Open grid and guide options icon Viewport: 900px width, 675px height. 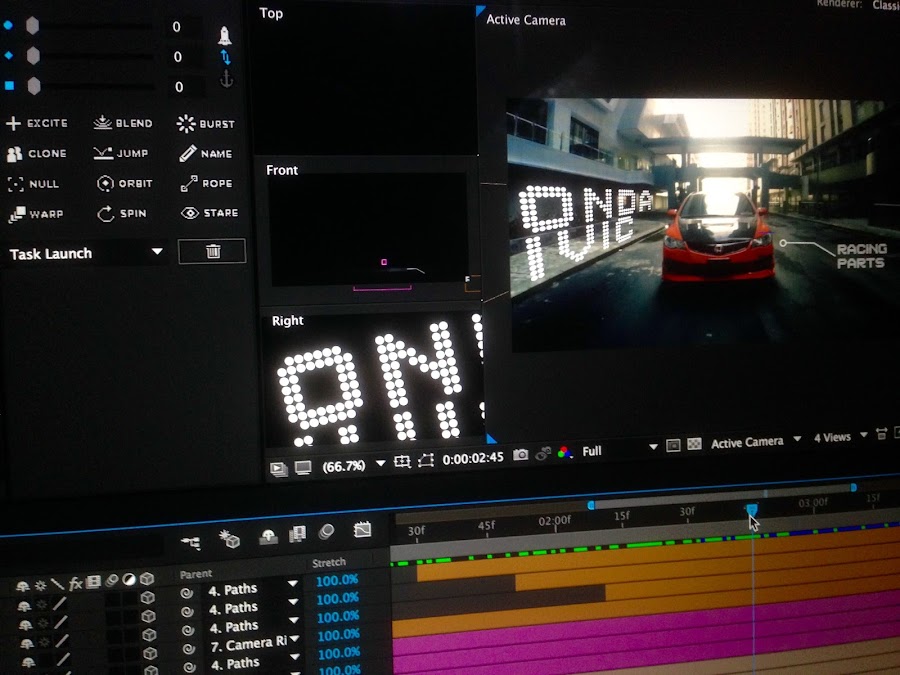pyautogui.click(x=402, y=461)
